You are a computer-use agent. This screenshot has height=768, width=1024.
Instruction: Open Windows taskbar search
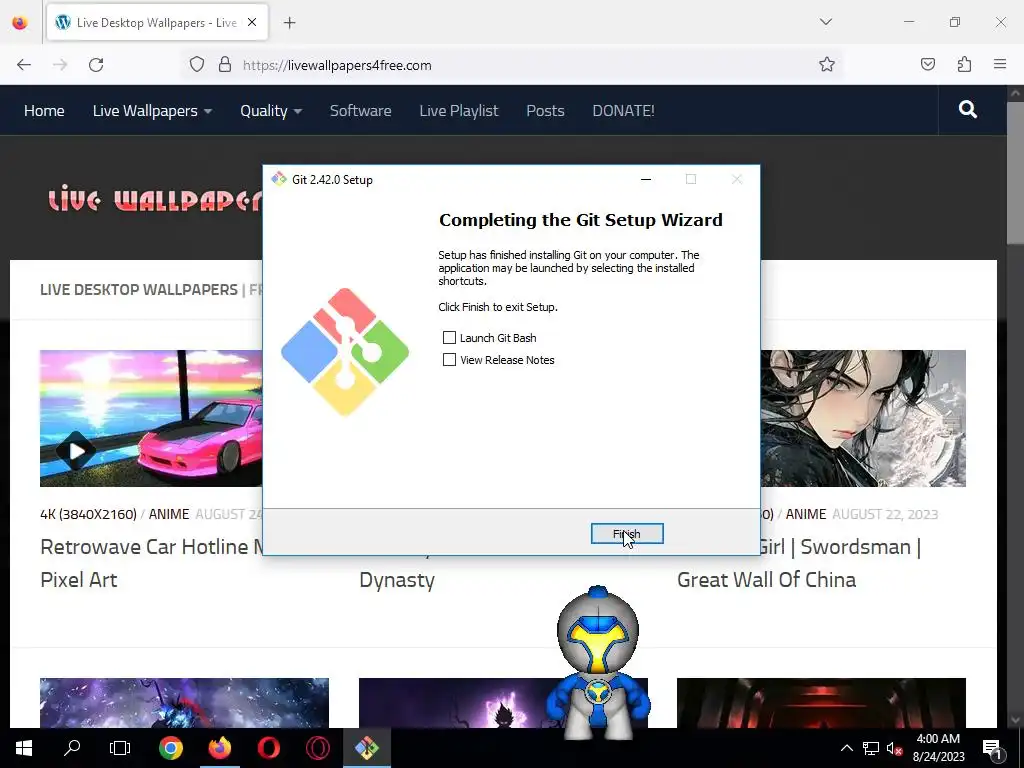pyautogui.click(x=72, y=748)
